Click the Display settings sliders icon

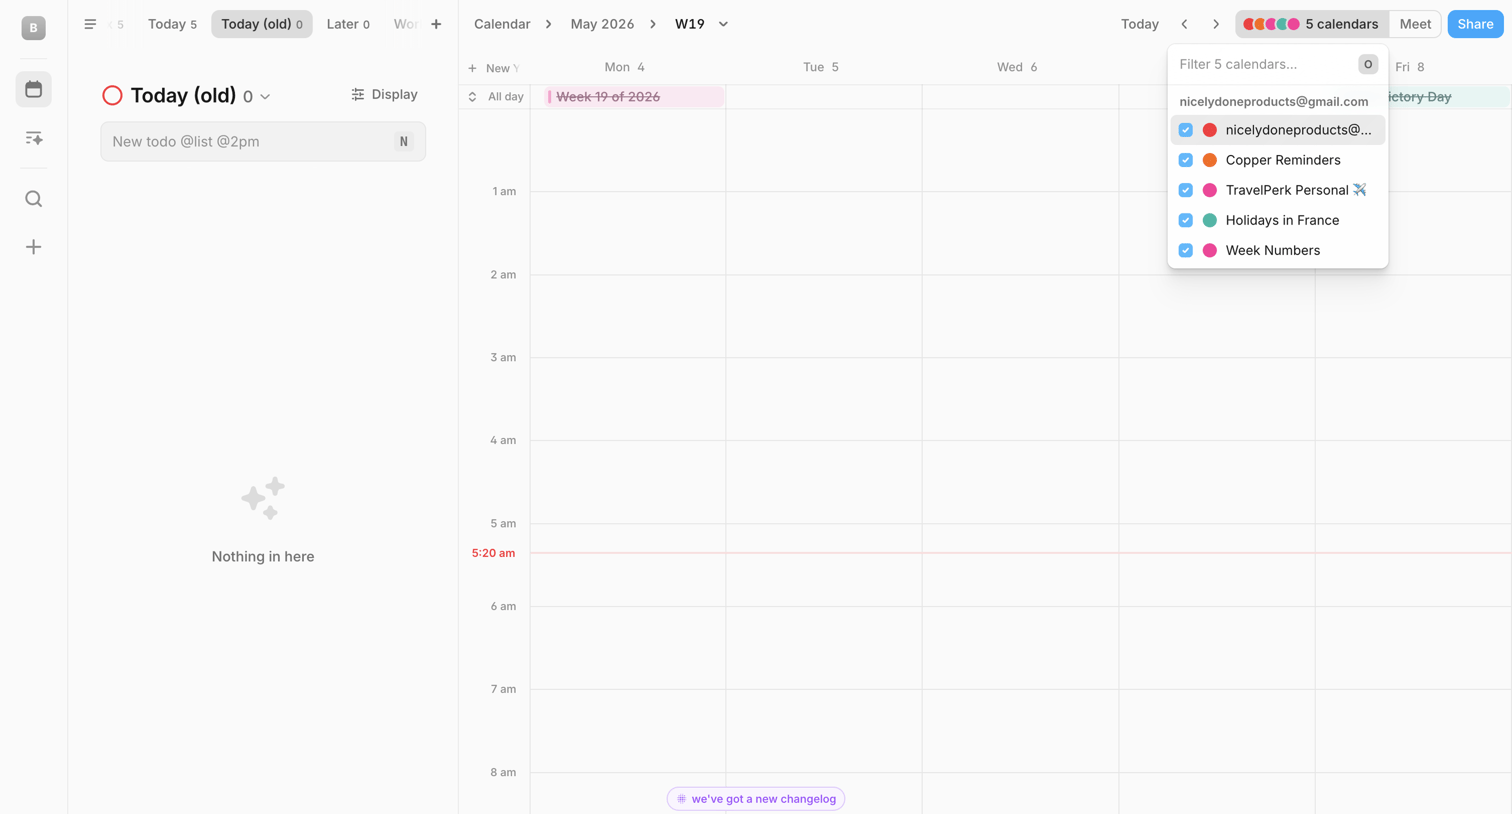pyautogui.click(x=358, y=94)
